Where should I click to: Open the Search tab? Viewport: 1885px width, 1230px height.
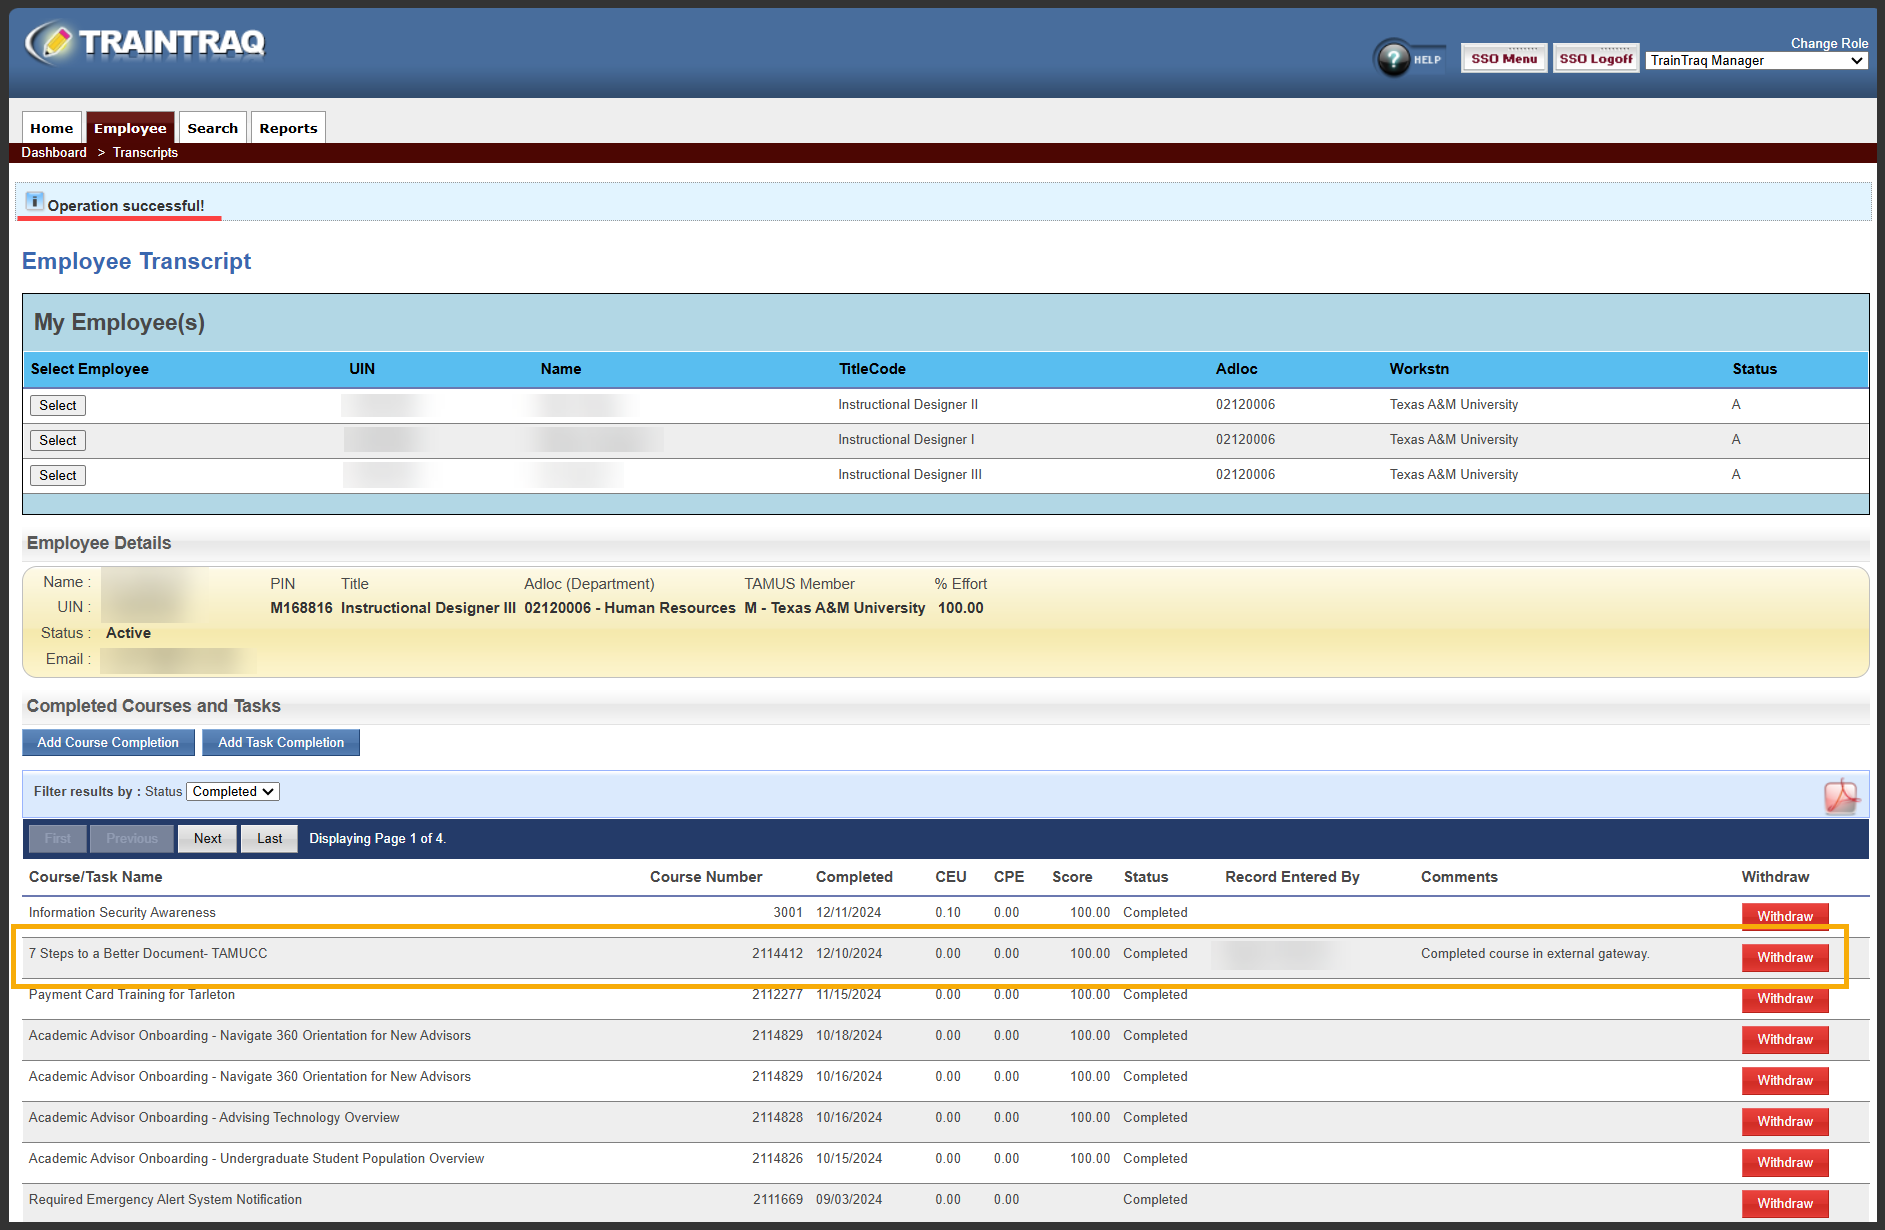(212, 127)
